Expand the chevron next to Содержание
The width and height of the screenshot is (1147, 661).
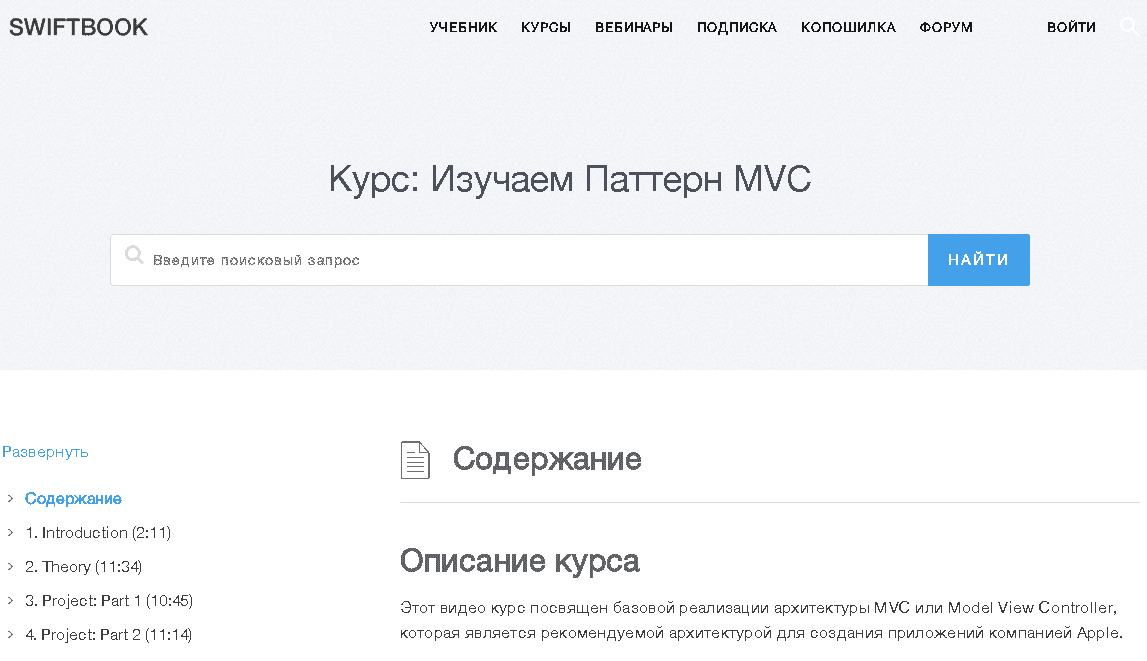click(x=10, y=499)
